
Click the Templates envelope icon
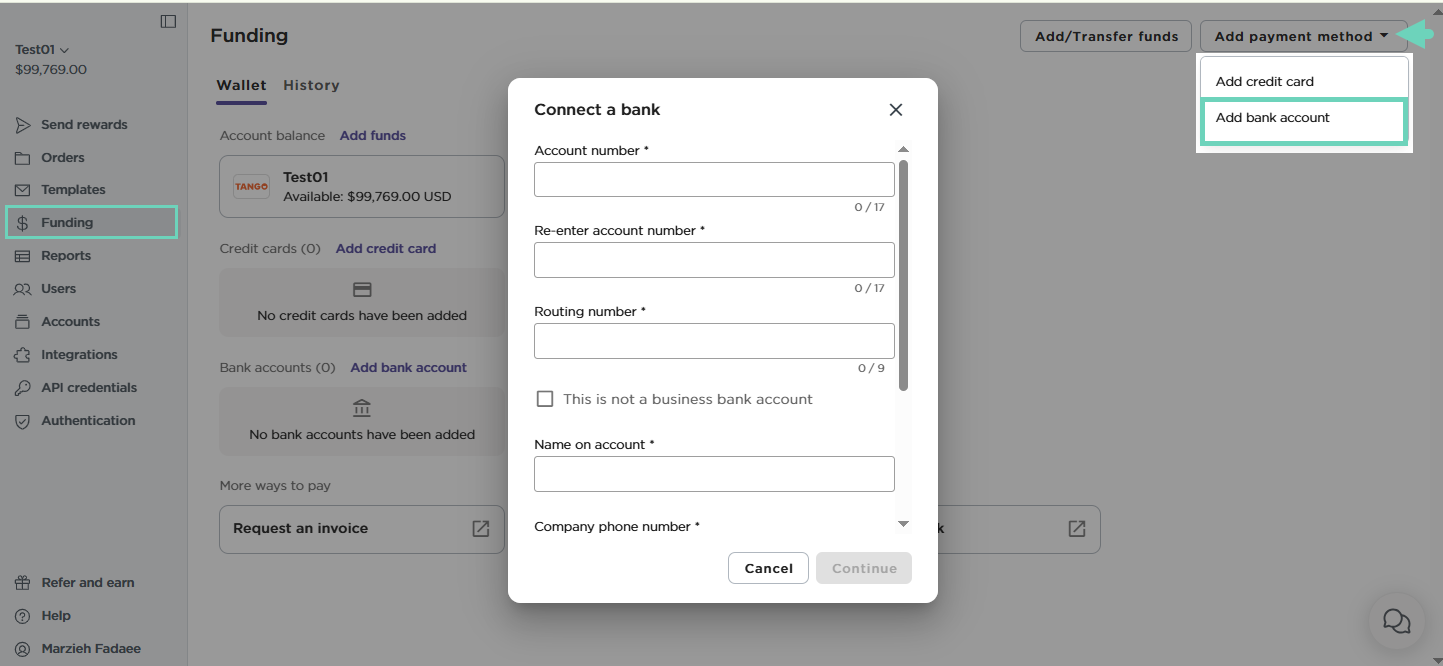click(x=22, y=190)
